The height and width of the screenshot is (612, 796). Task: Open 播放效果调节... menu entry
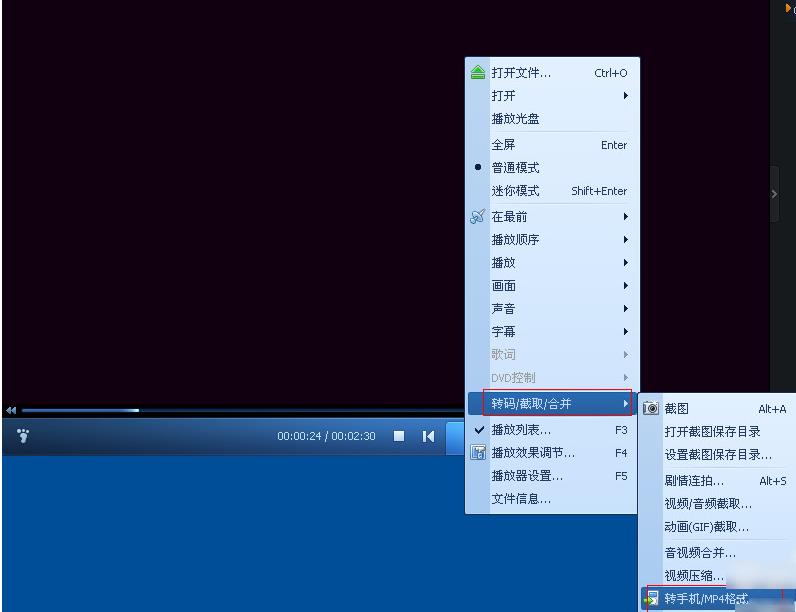[552, 453]
